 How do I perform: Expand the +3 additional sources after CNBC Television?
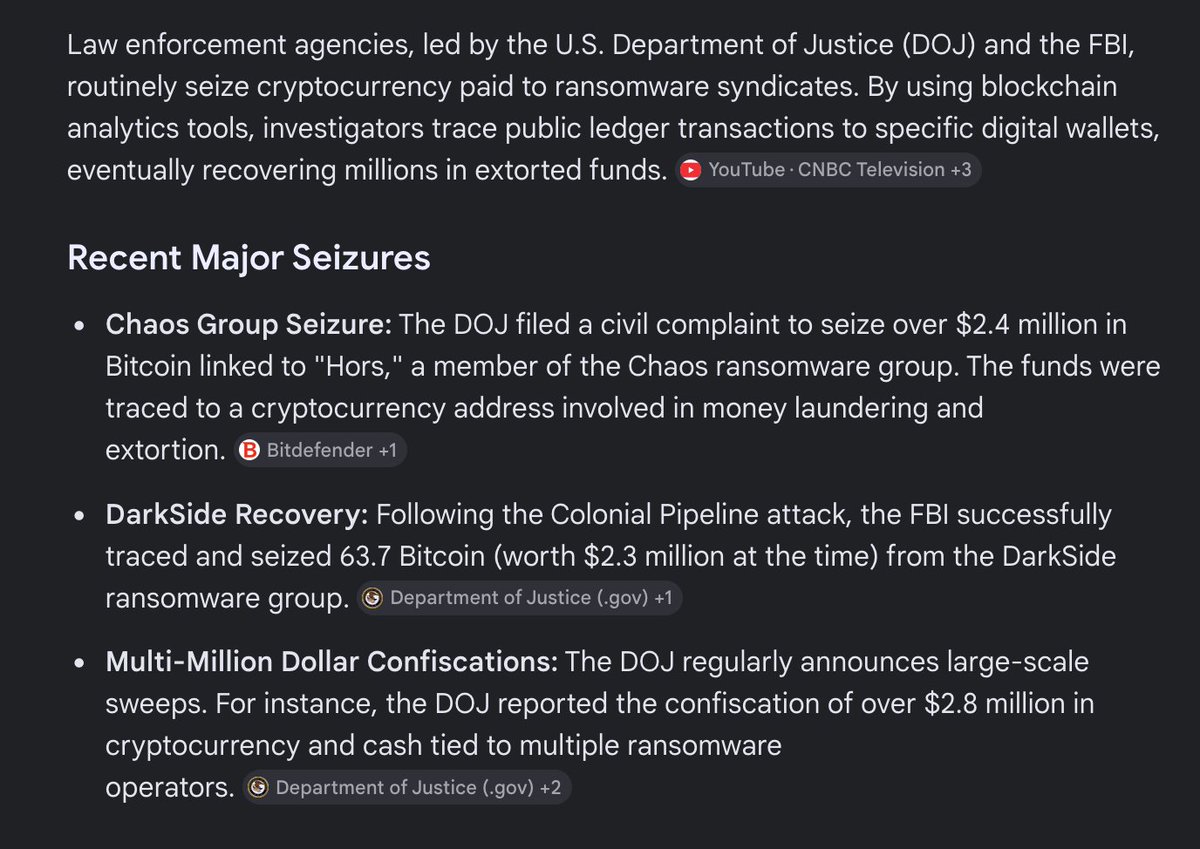(961, 170)
